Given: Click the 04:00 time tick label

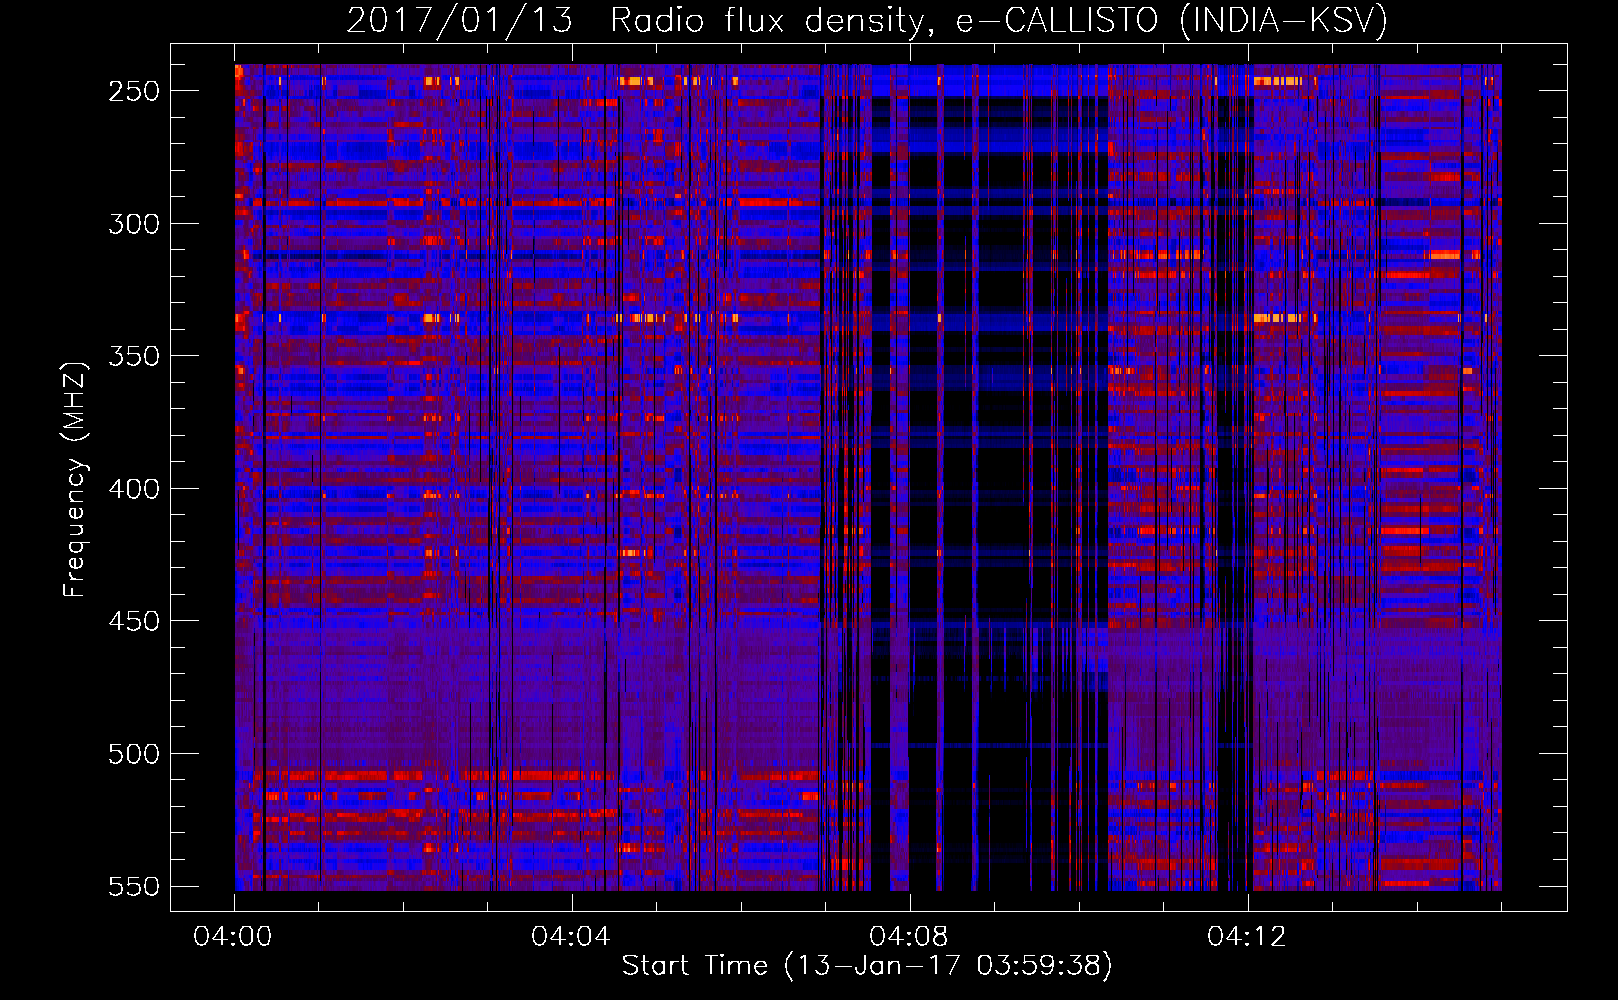Looking at the screenshot, I should pyautogui.click(x=233, y=937).
